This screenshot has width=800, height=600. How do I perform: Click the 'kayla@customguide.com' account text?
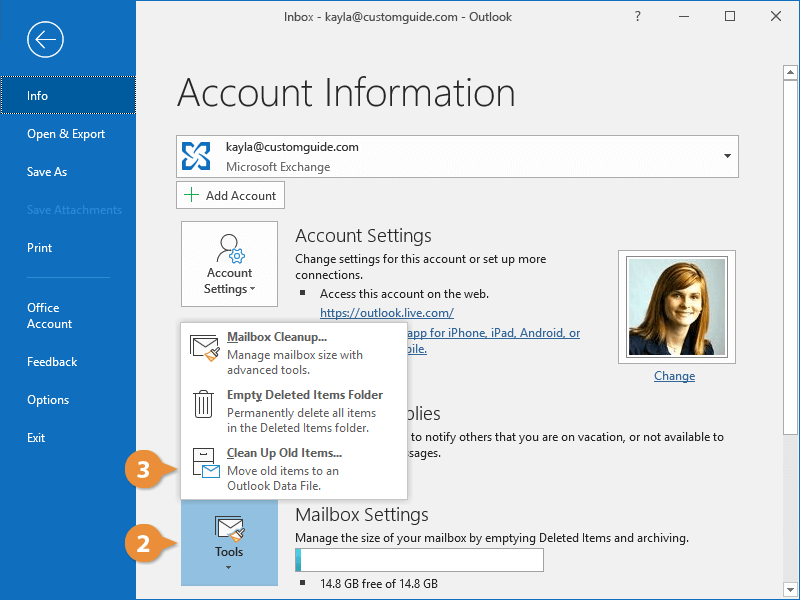pos(292,147)
